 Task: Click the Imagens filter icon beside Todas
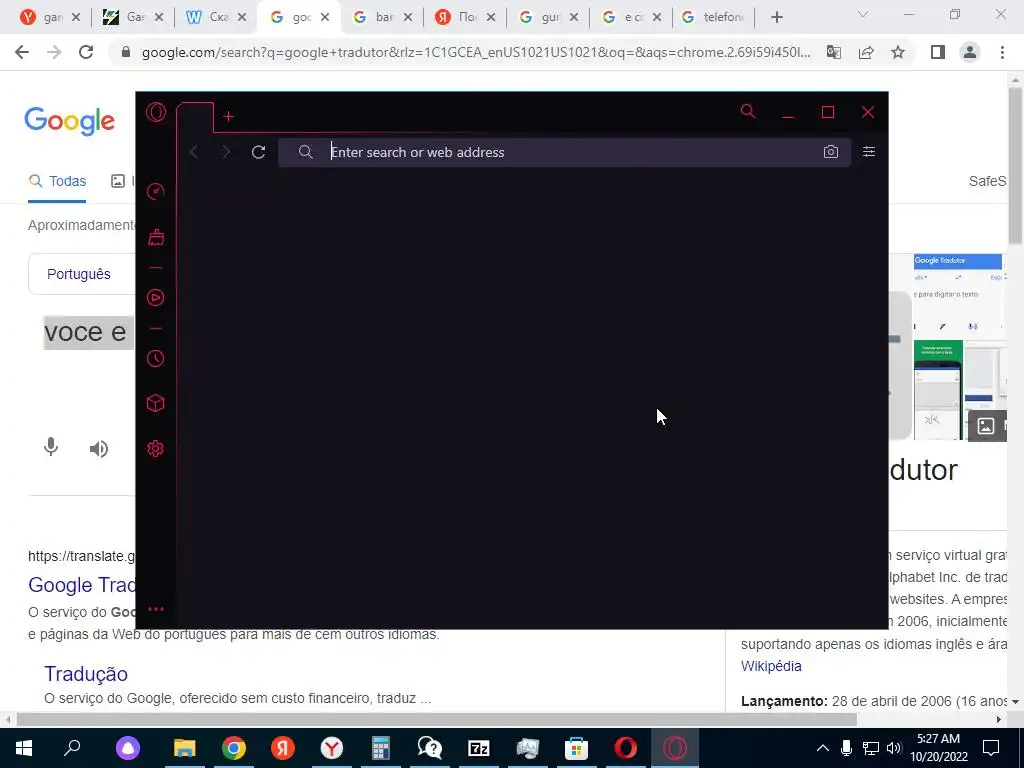point(118,181)
